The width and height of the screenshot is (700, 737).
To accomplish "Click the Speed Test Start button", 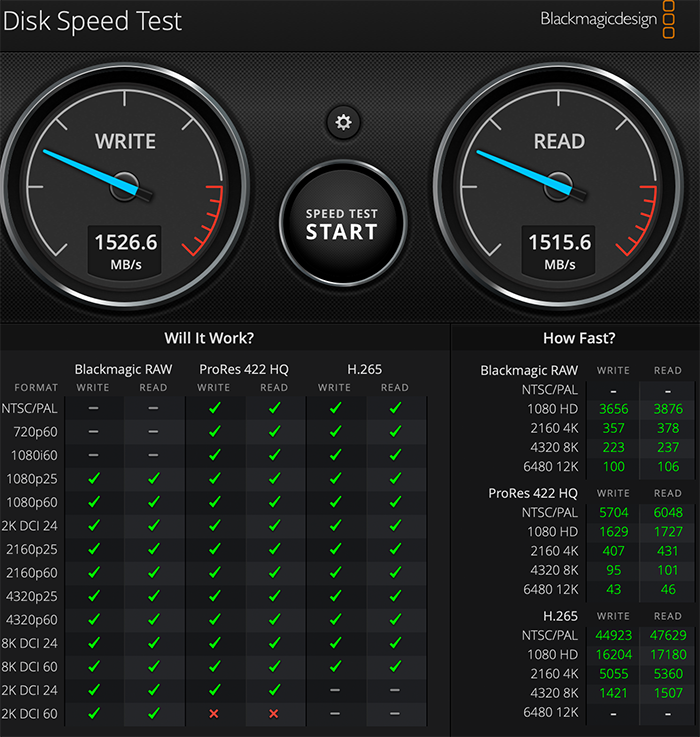I will pyautogui.click(x=342, y=224).
